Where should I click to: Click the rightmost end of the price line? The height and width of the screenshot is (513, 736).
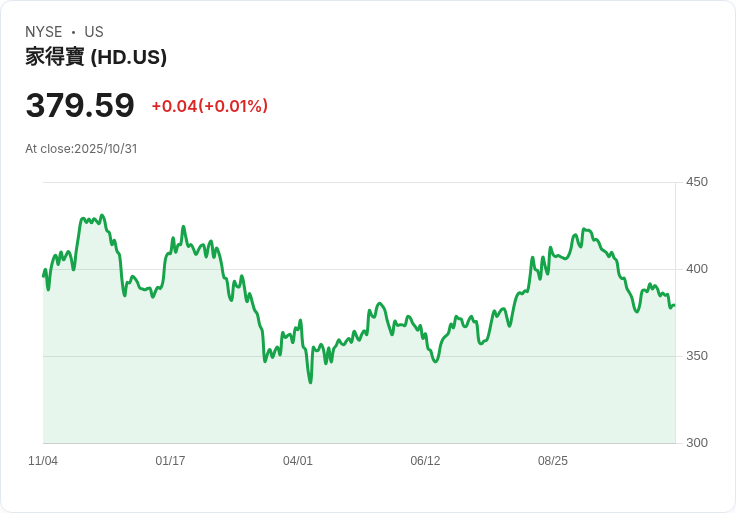[674, 306]
